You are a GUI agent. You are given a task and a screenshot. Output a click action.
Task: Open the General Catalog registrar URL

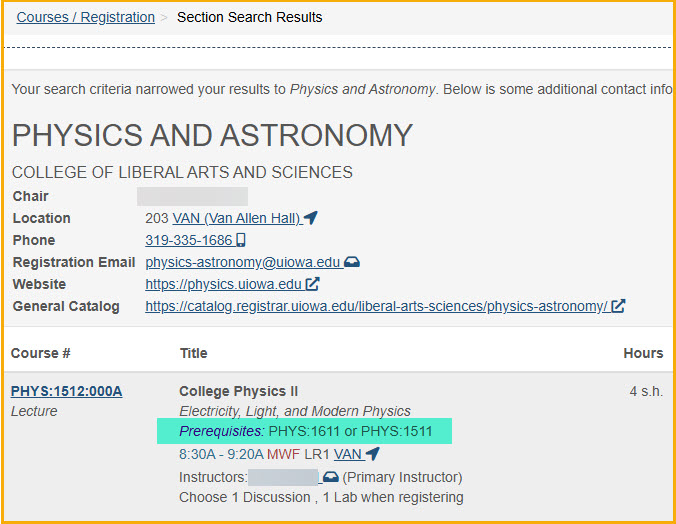tap(376, 306)
